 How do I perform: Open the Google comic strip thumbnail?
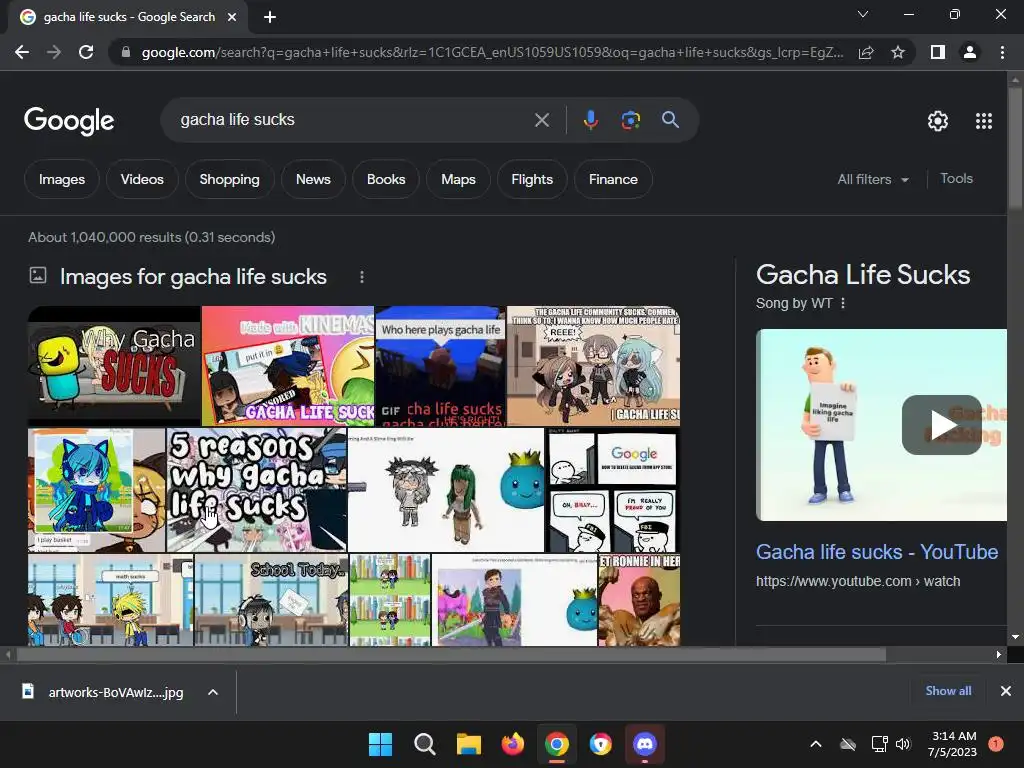click(x=613, y=490)
